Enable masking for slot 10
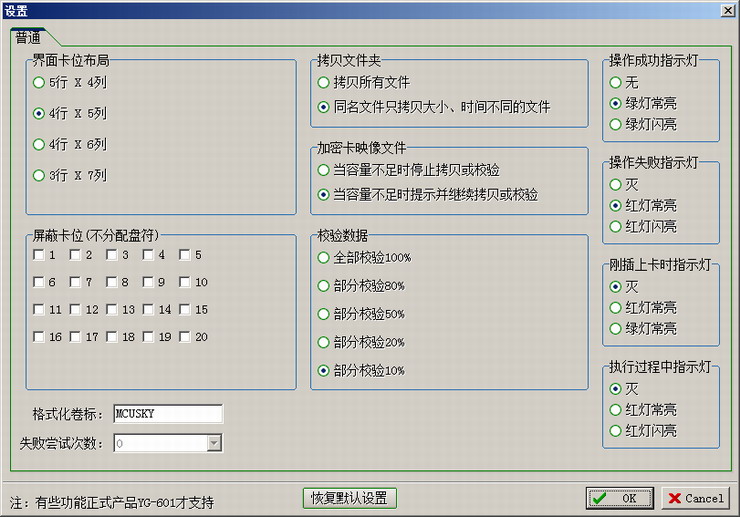This screenshot has height=517, width=740. pyautogui.click(x=185, y=283)
